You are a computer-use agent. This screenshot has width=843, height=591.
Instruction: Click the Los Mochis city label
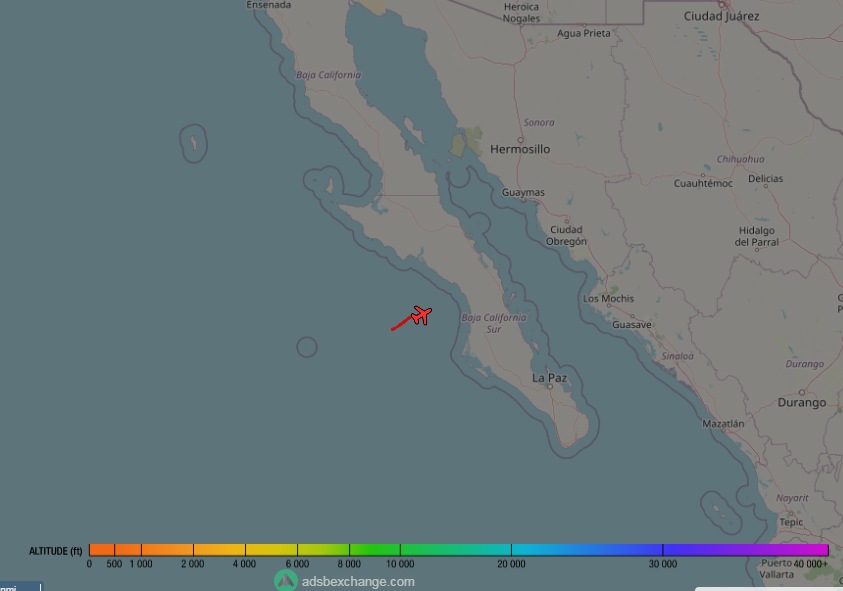(609, 298)
